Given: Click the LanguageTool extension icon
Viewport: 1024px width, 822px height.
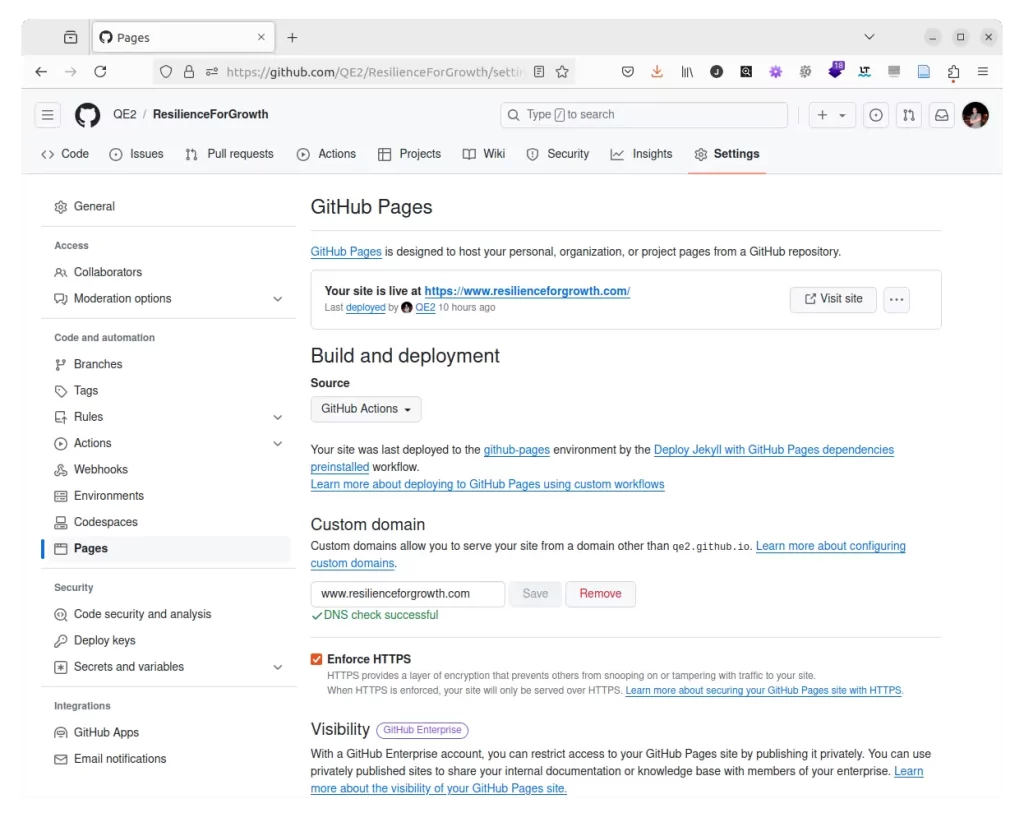Looking at the screenshot, I should [x=864, y=71].
